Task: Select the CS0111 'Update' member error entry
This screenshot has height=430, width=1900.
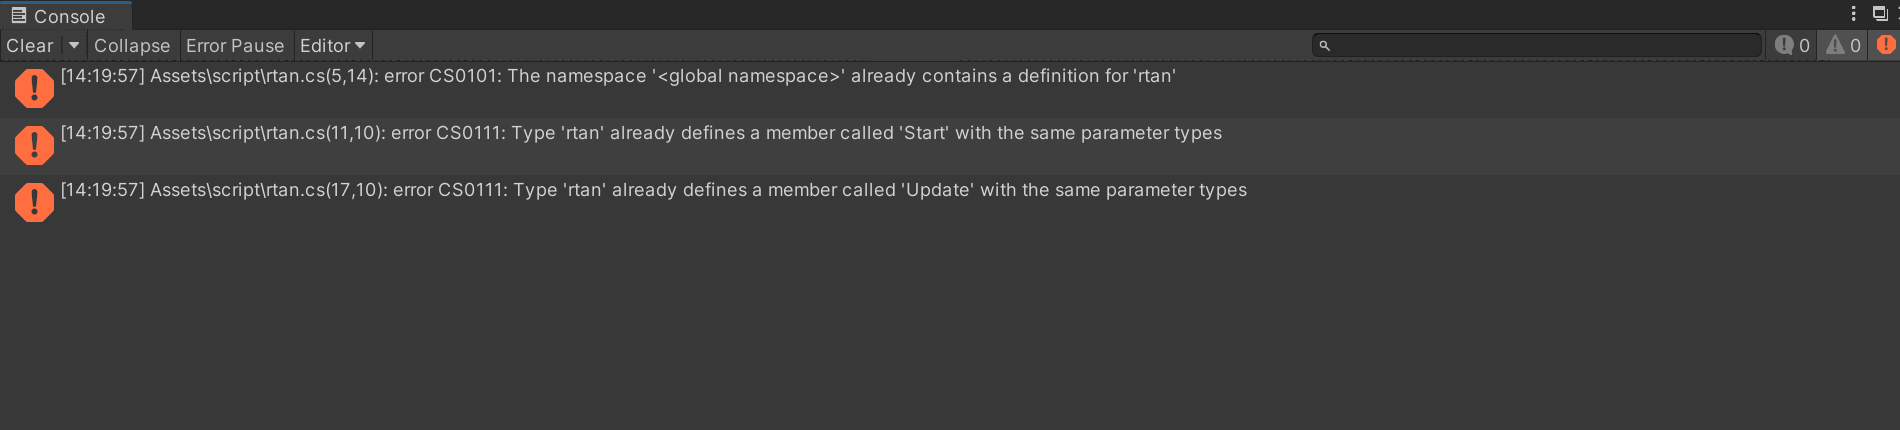Action: click(950, 203)
